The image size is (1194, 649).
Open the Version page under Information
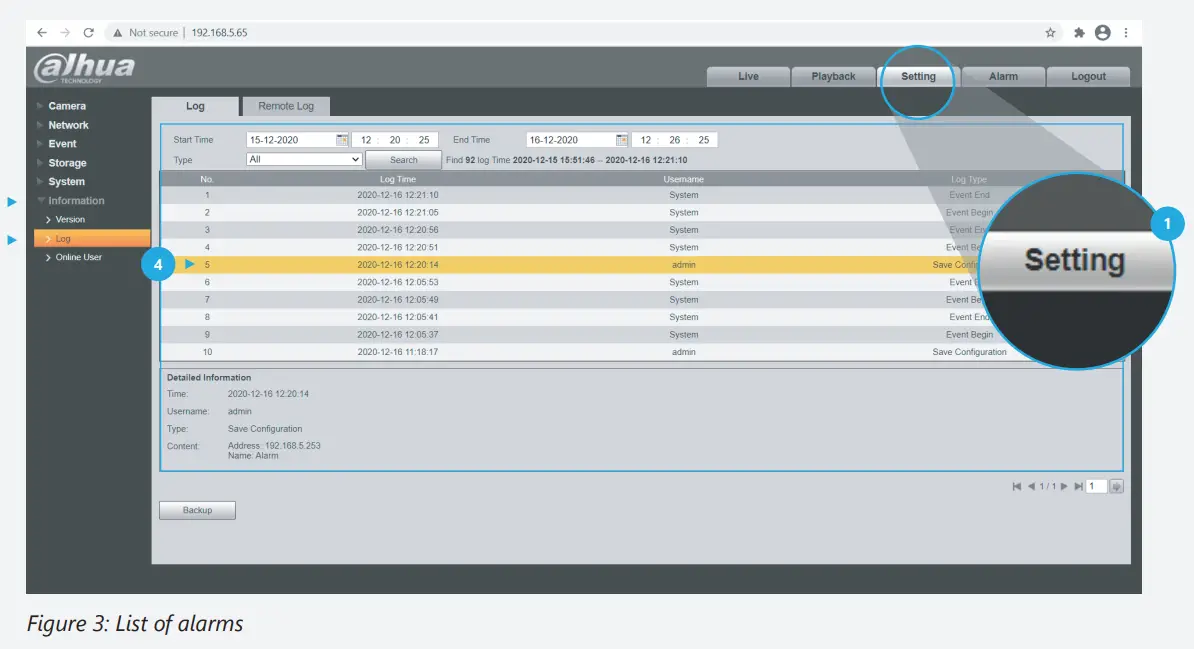pos(69,219)
